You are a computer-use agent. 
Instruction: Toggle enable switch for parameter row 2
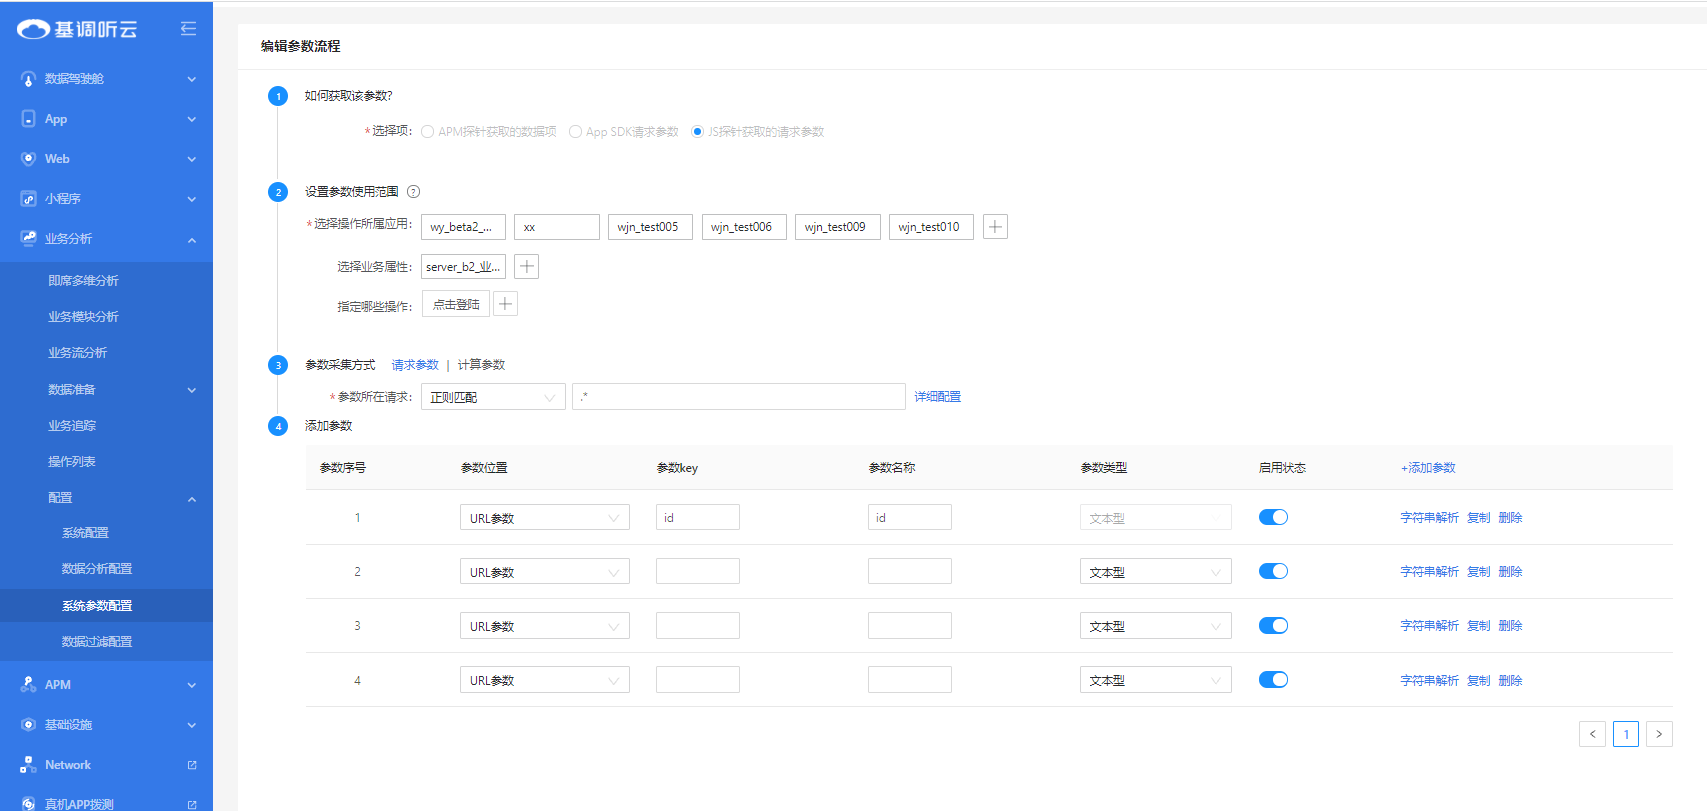pyautogui.click(x=1273, y=571)
